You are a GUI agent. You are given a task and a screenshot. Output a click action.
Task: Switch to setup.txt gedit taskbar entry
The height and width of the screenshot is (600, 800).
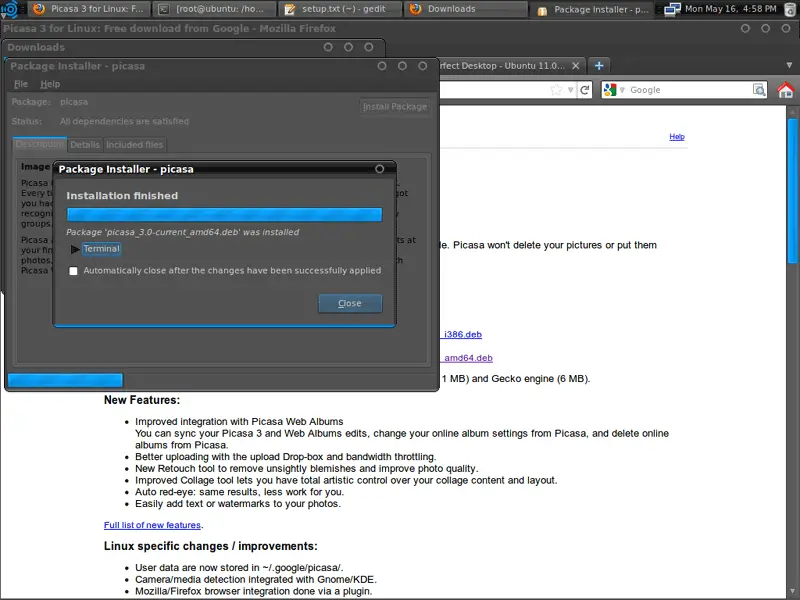341,9
